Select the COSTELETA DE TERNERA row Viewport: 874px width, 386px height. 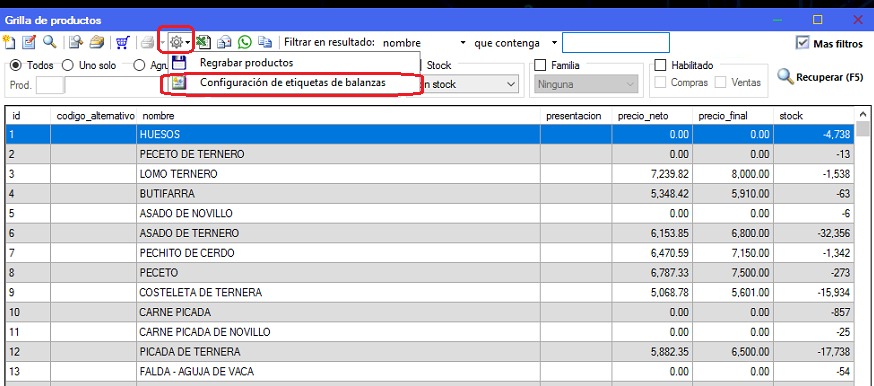[x=430, y=292]
